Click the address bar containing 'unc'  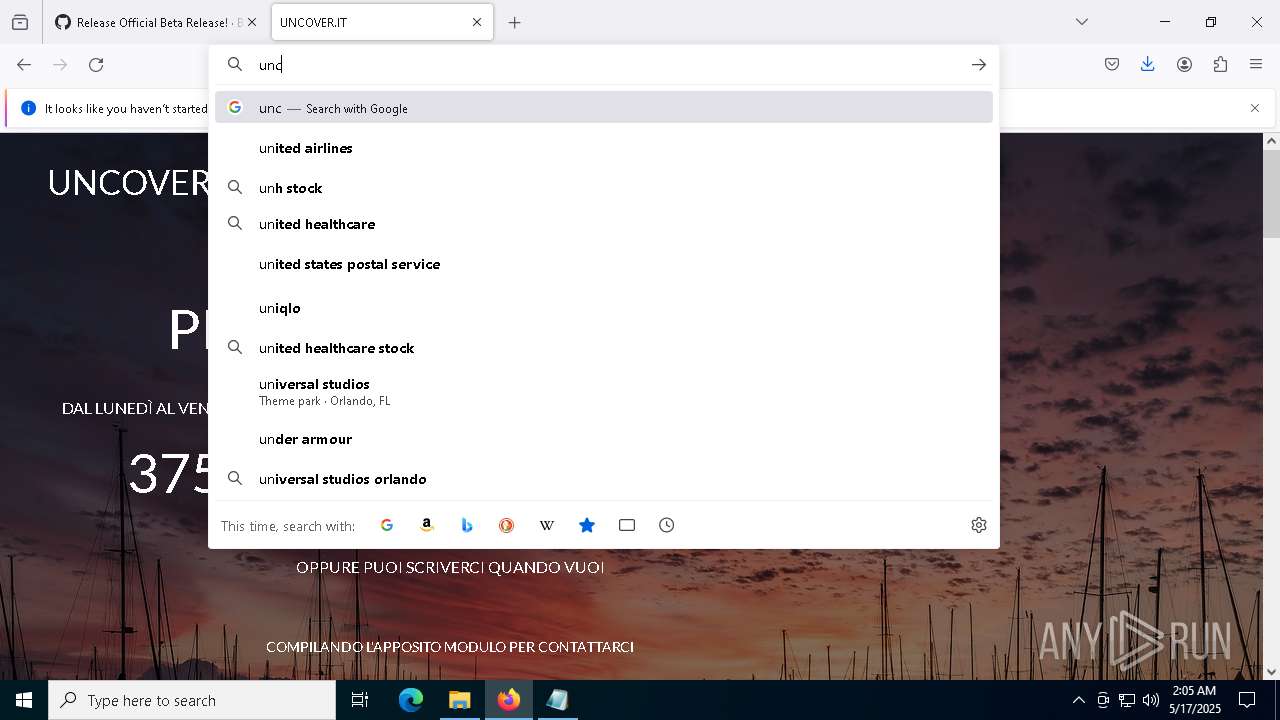coord(603,64)
